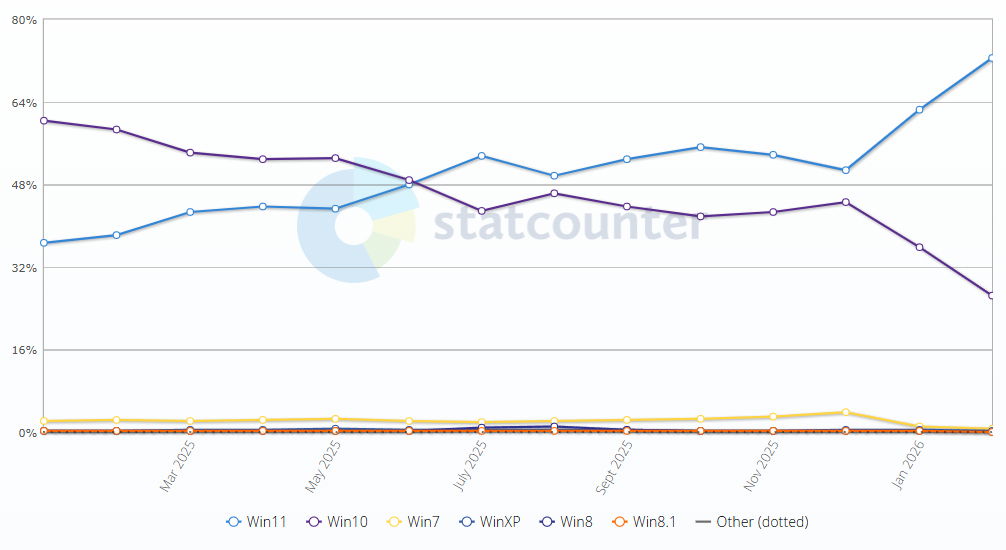The height and width of the screenshot is (550, 1006).
Task: Click the Mar 2025 axis label
Action: pos(178,468)
